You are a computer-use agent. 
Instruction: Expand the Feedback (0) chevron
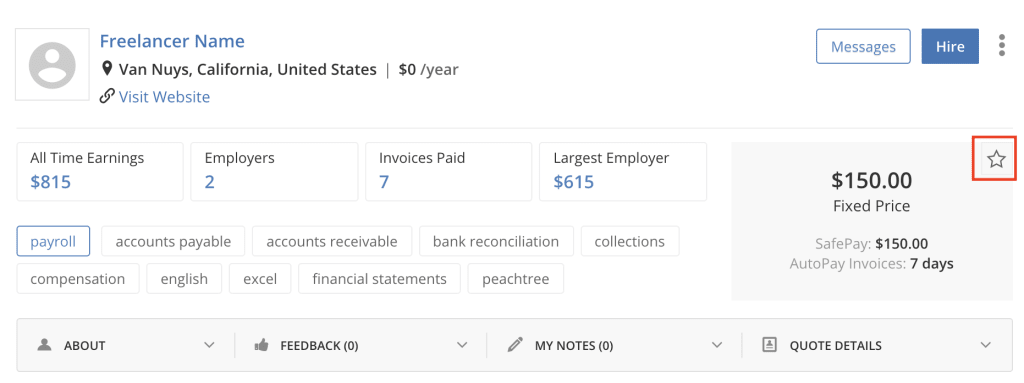[462, 345]
